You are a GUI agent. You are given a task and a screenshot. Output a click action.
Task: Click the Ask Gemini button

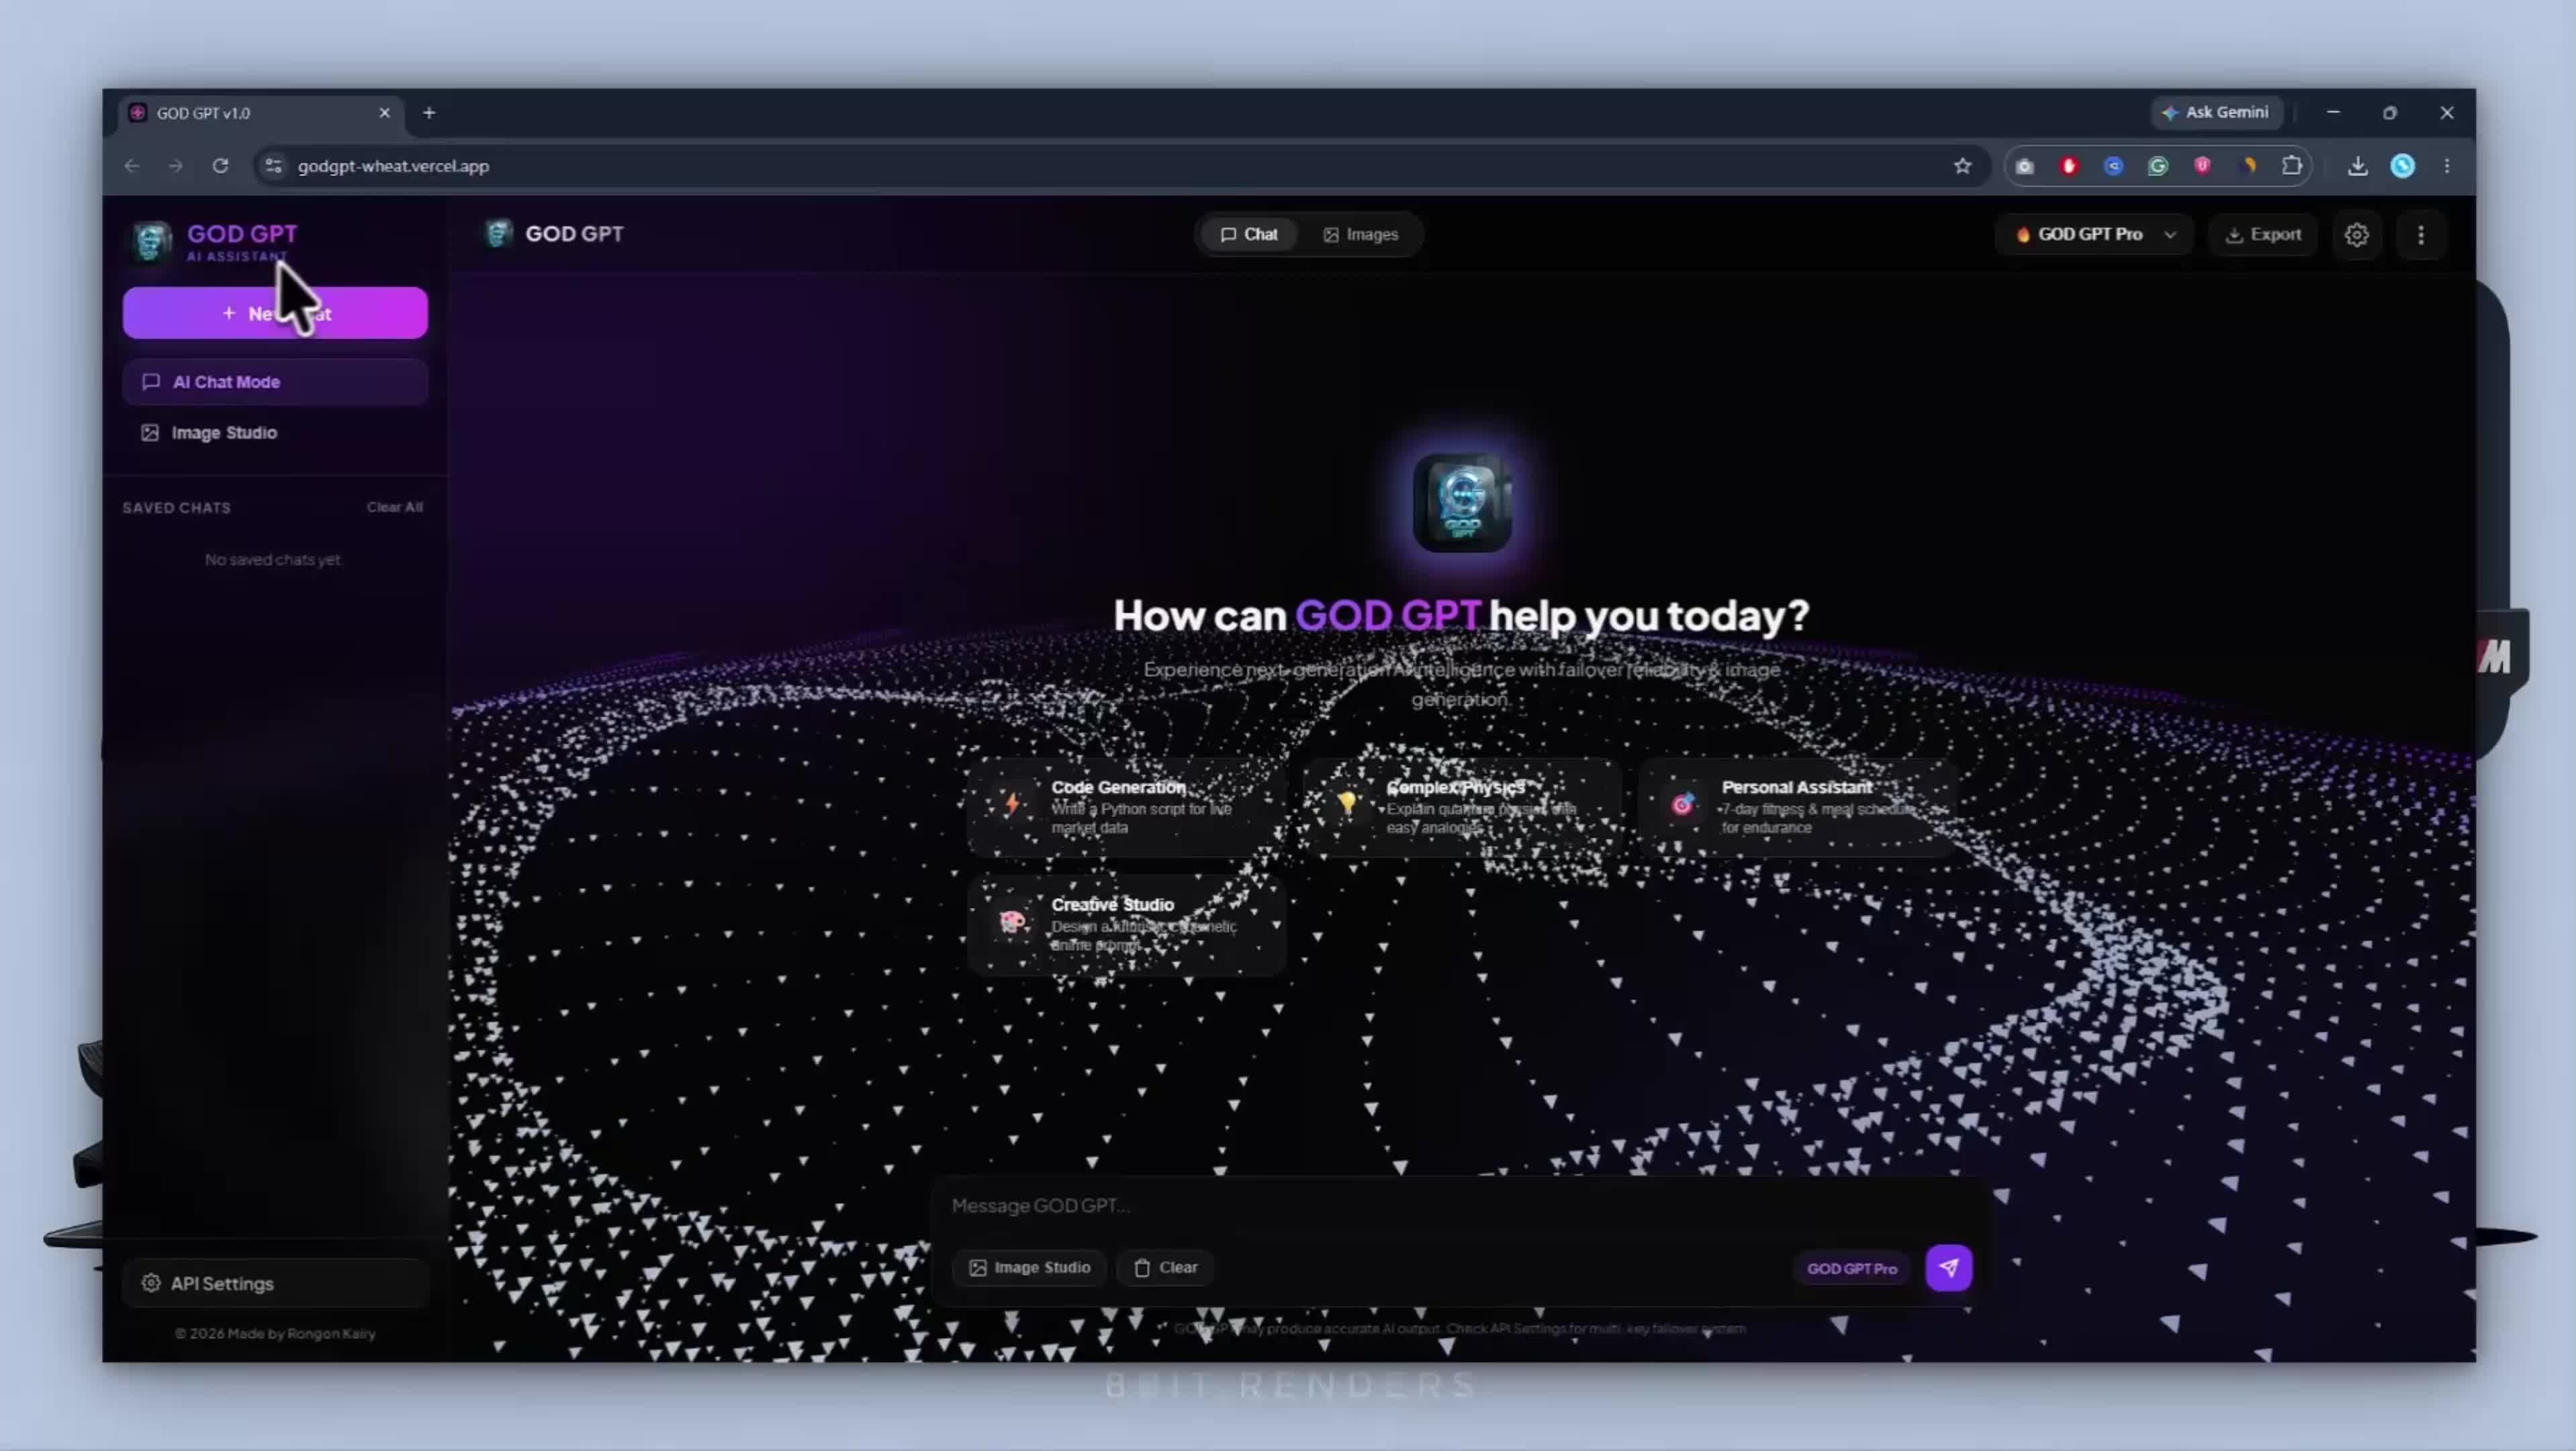2216,112
